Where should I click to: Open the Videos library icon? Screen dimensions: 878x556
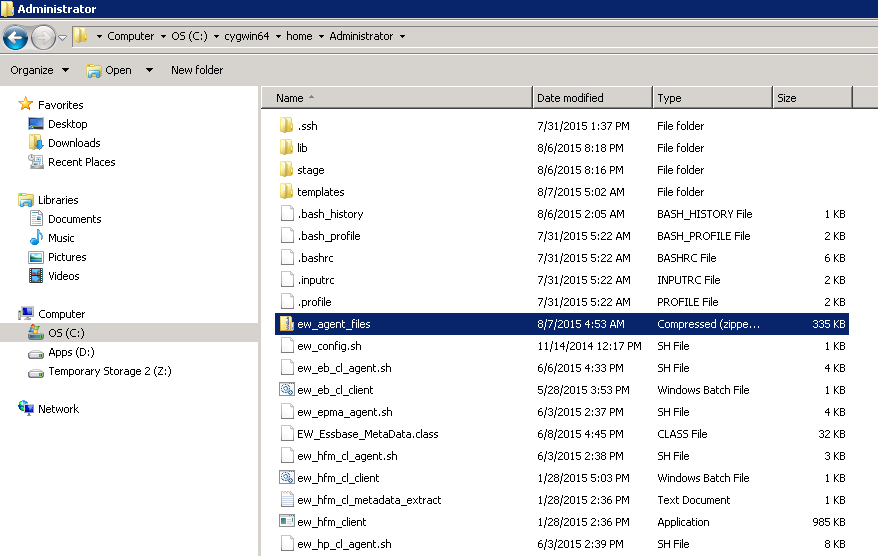pyautogui.click(x=36, y=276)
